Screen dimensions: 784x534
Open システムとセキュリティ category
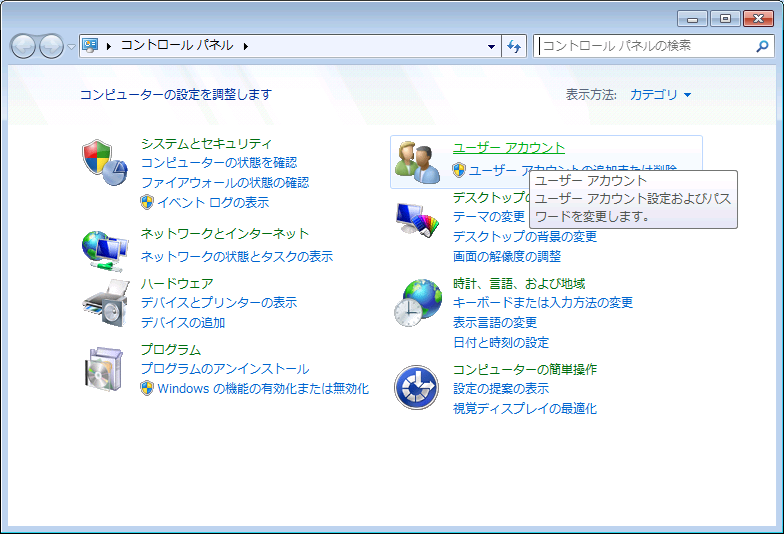(206, 144)
